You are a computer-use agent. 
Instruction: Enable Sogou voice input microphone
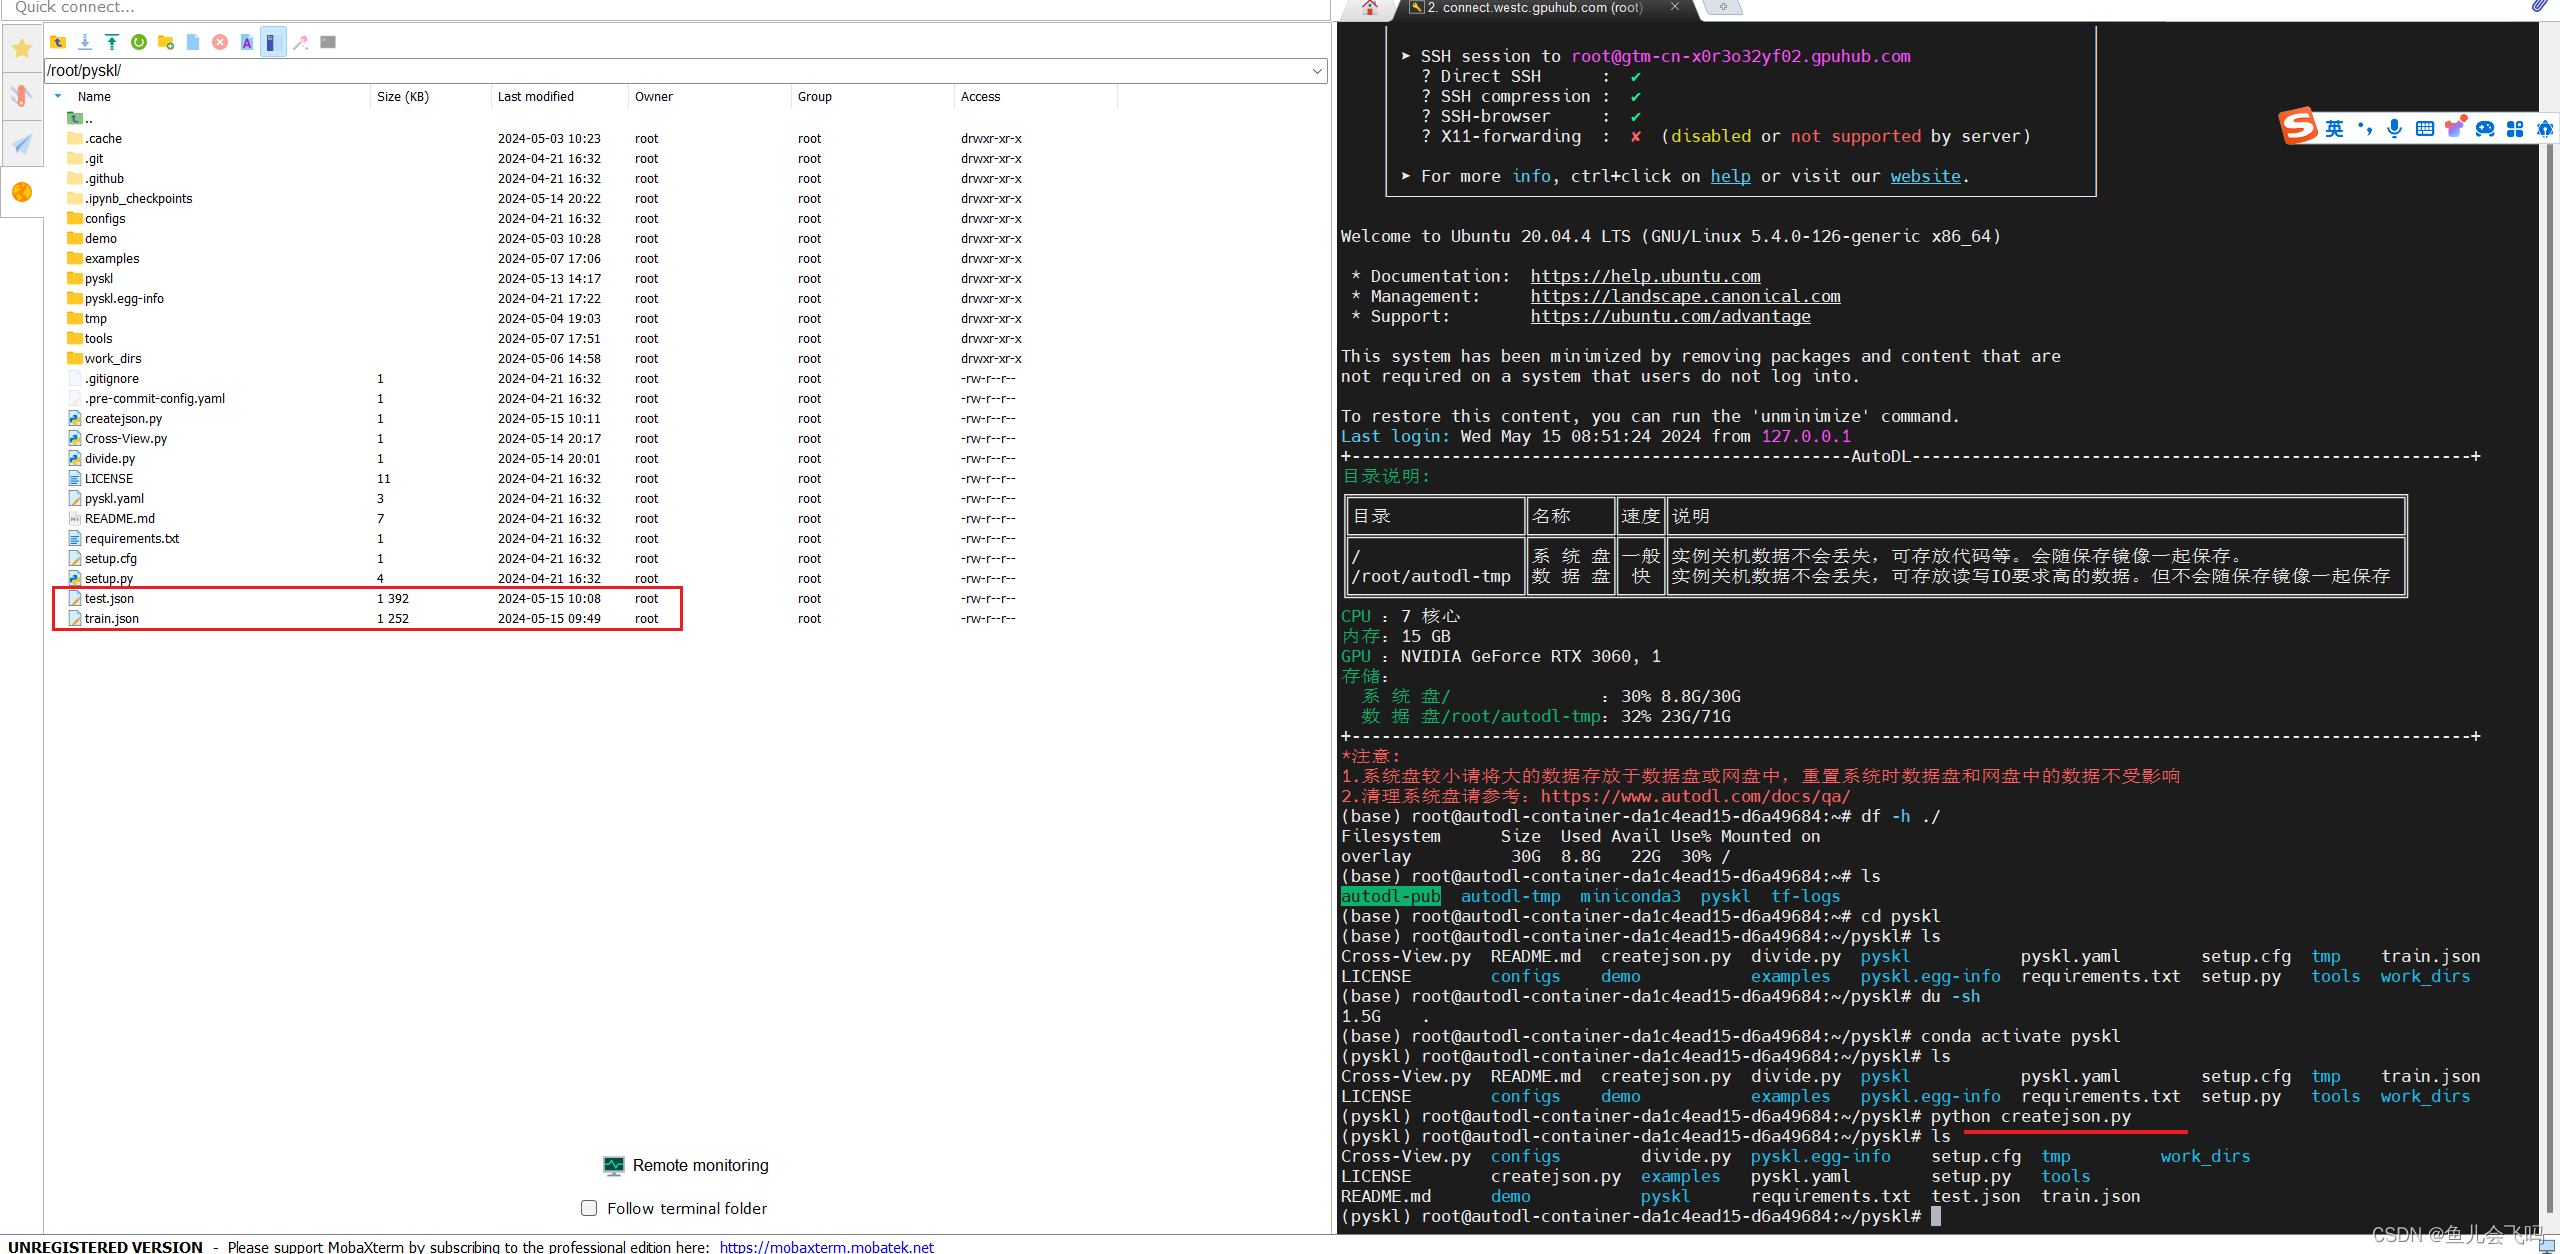click(x=2394, y=128)
